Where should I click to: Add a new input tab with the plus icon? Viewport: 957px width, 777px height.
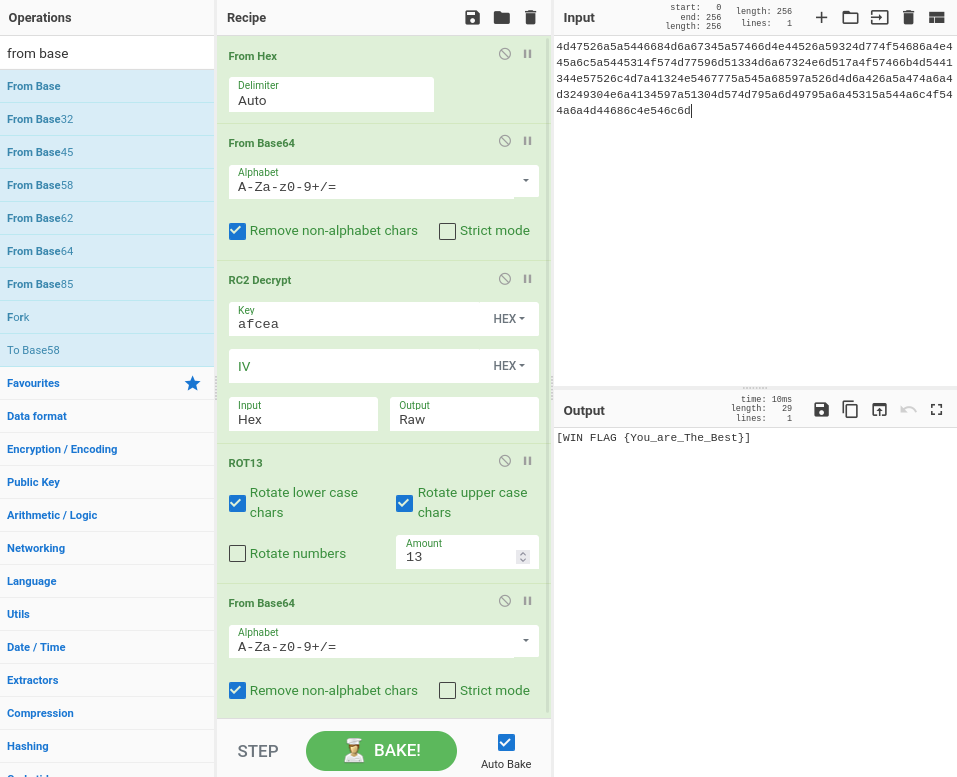click(x=820, y=17)
